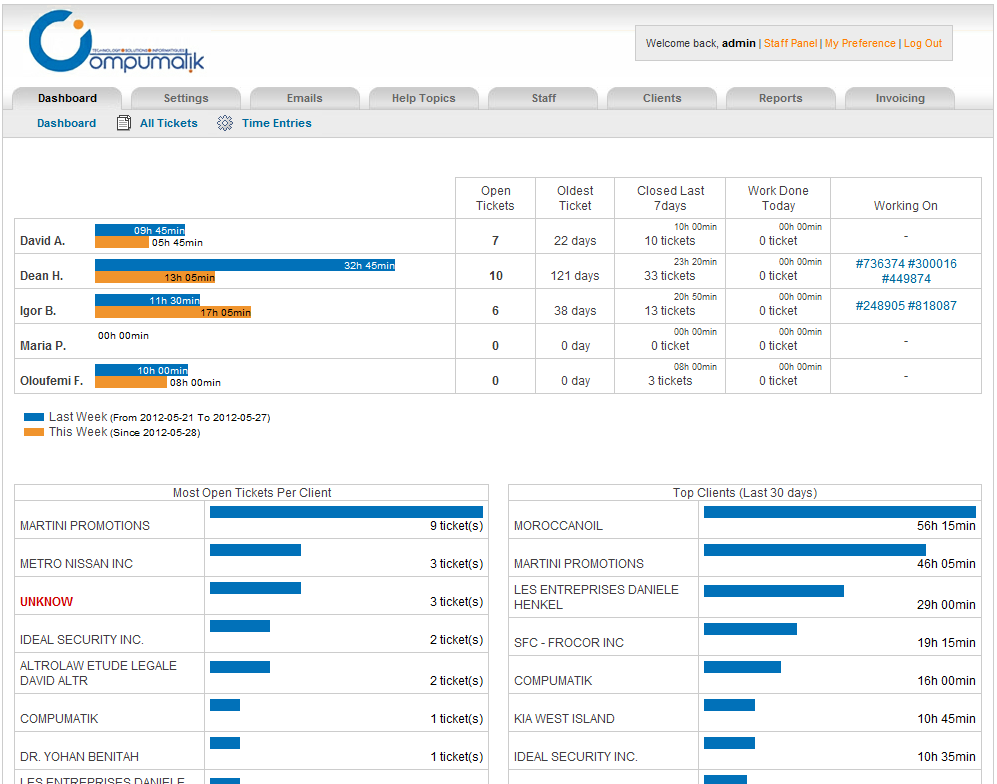Open ticket #300016
The image size is (997, 784).
point(932,264)
